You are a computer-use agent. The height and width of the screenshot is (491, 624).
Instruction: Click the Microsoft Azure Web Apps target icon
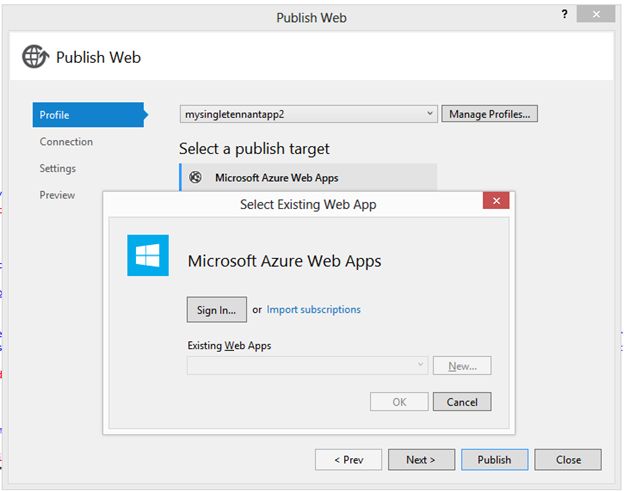(x=195, y=177)
